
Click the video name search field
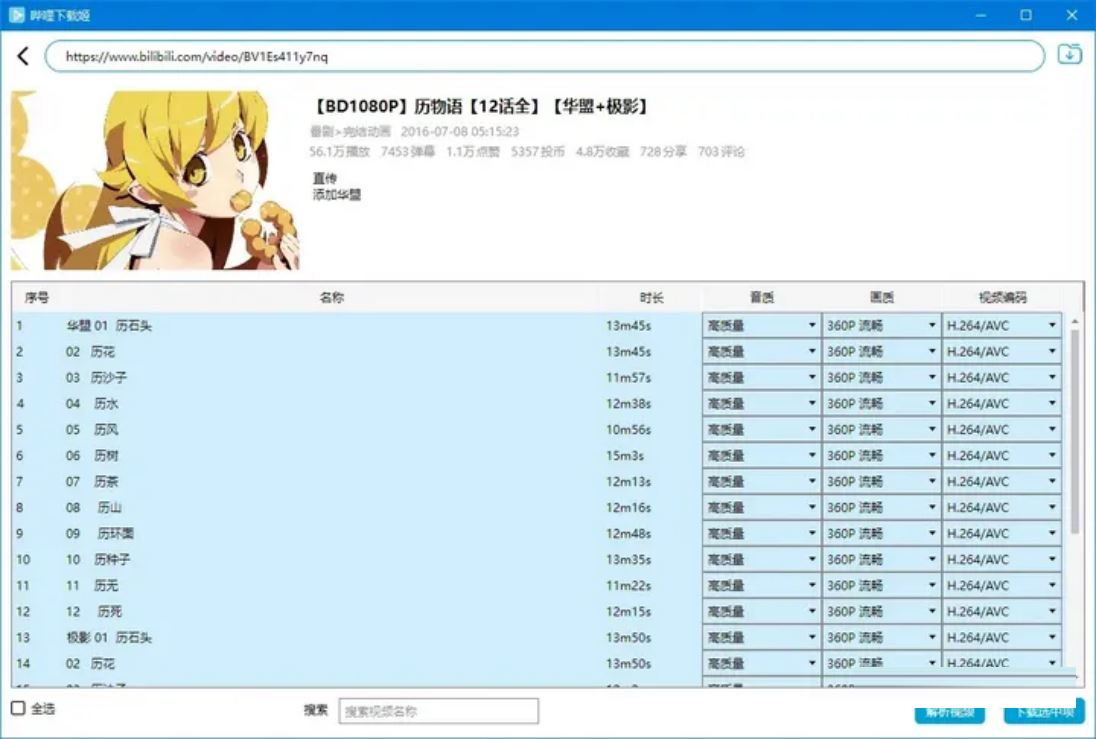(438, 711)
